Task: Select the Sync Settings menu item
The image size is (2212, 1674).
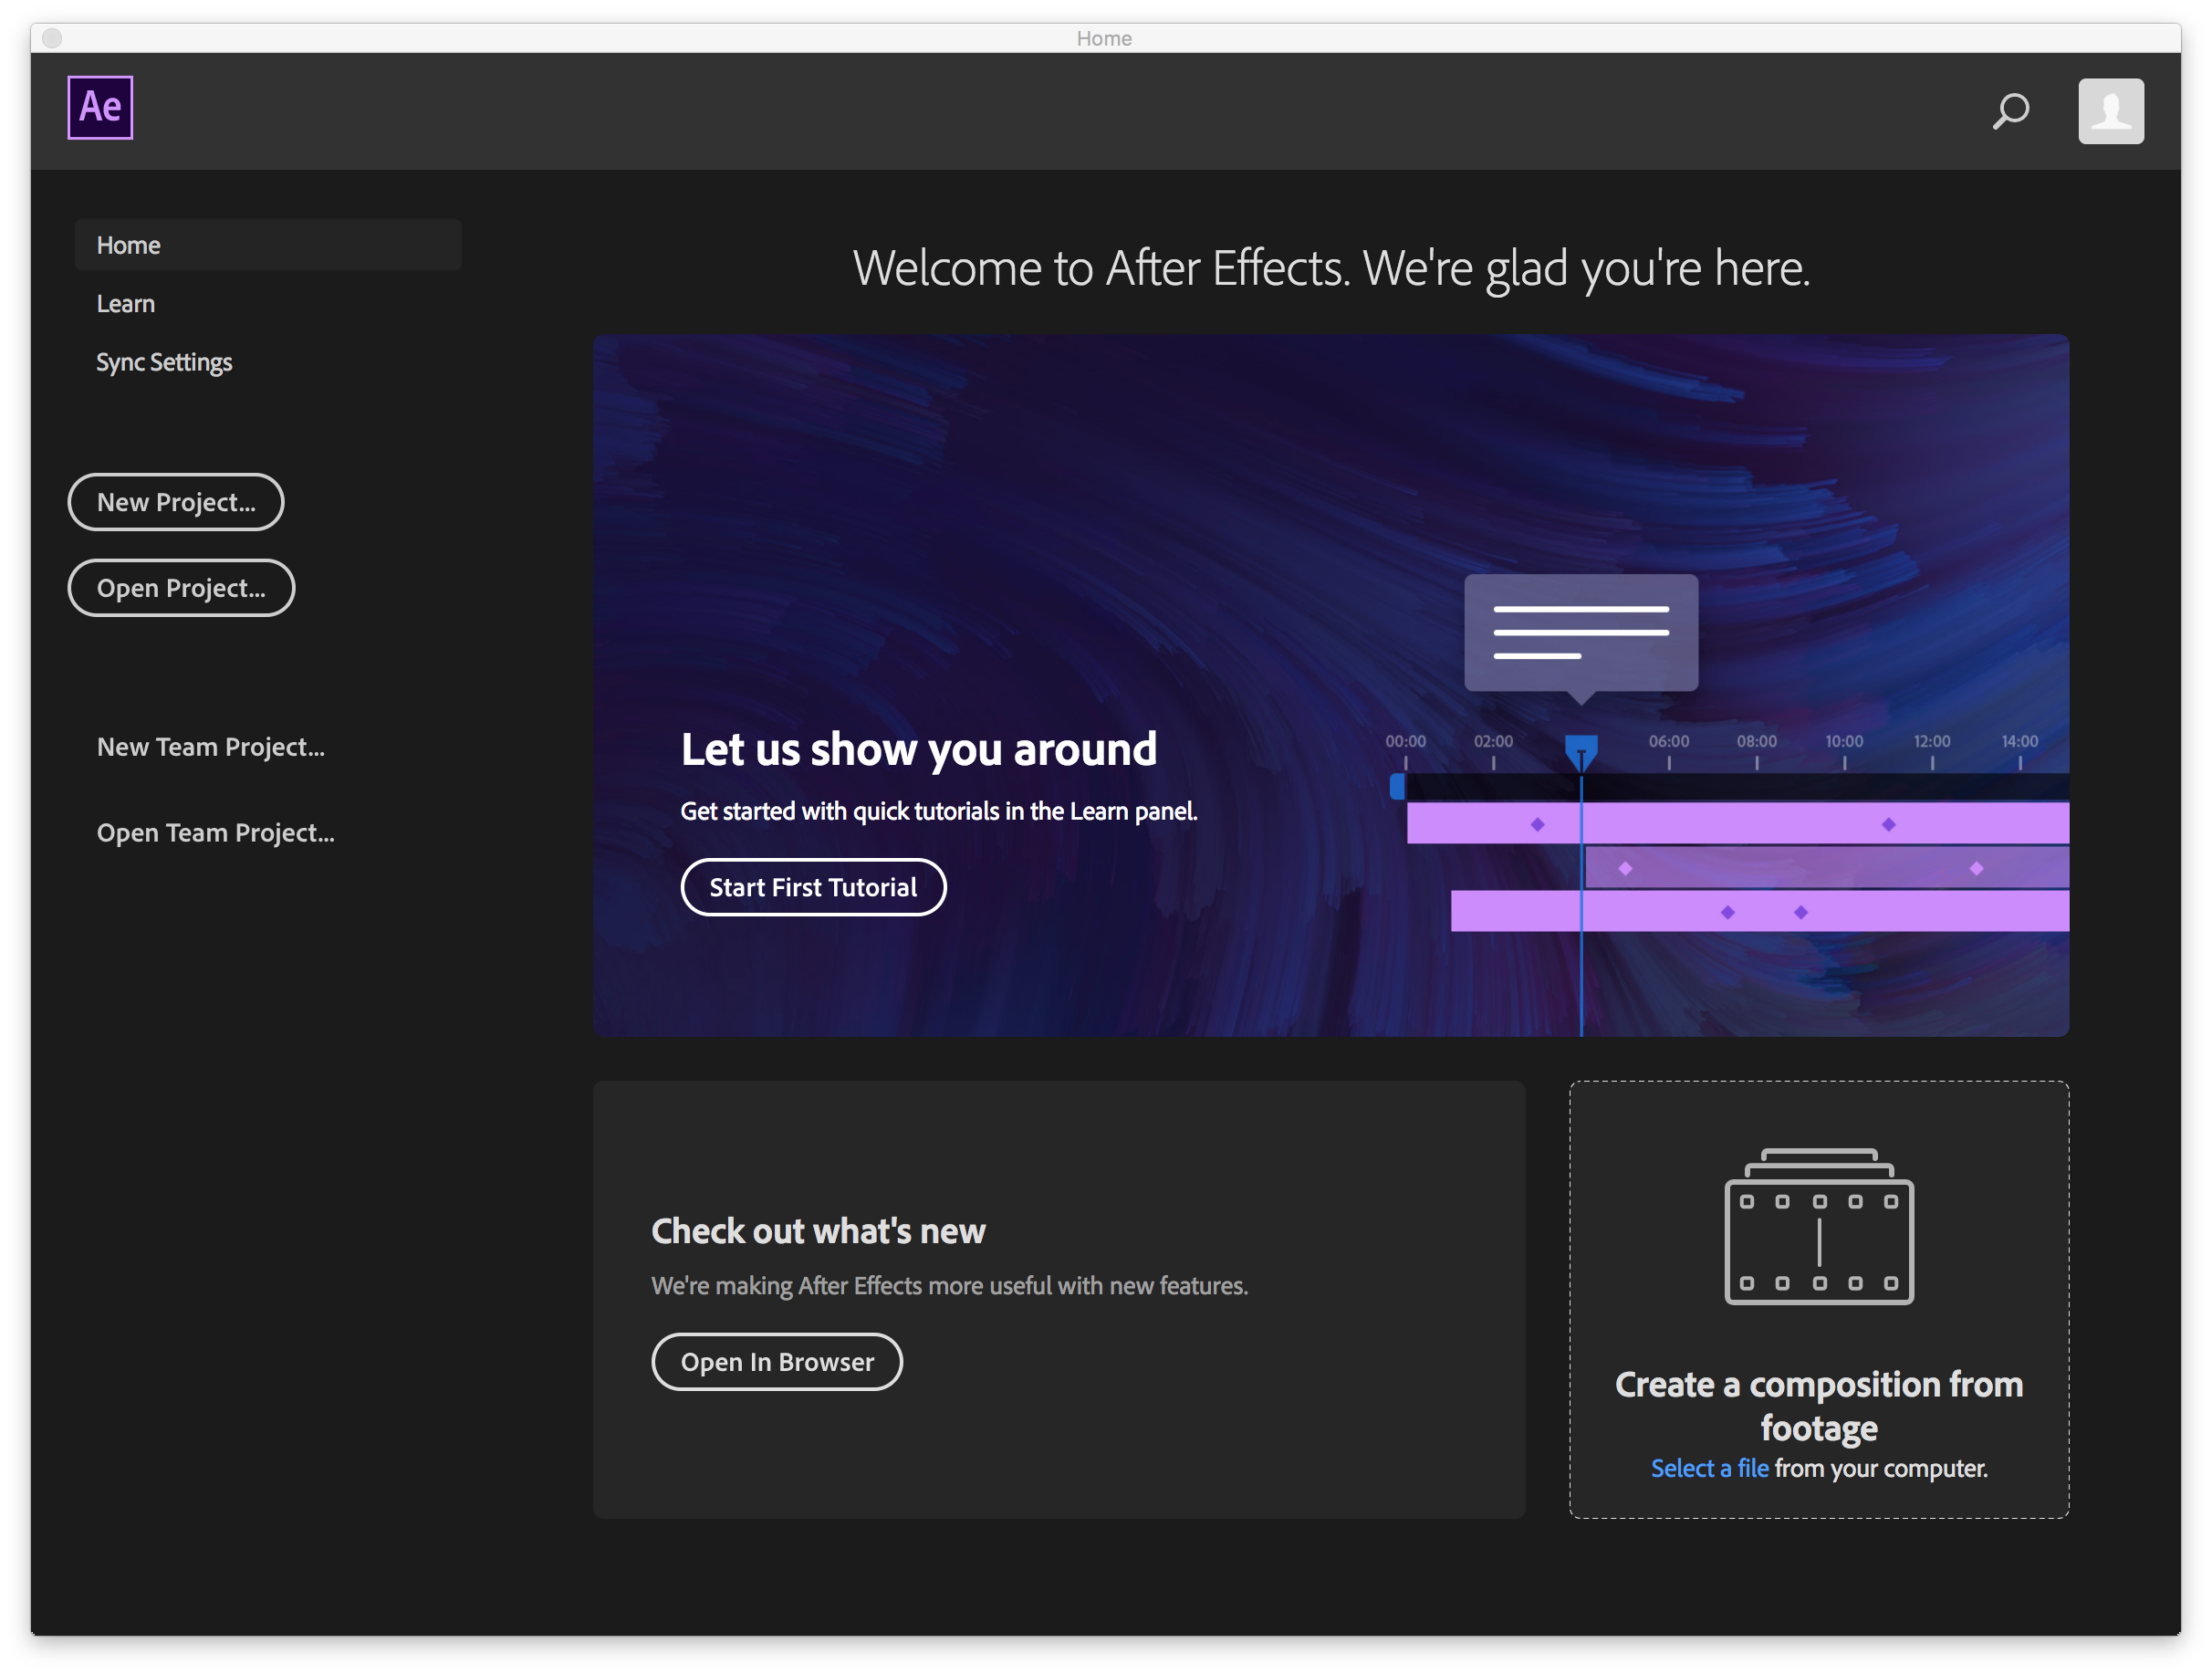Action: 163,361
